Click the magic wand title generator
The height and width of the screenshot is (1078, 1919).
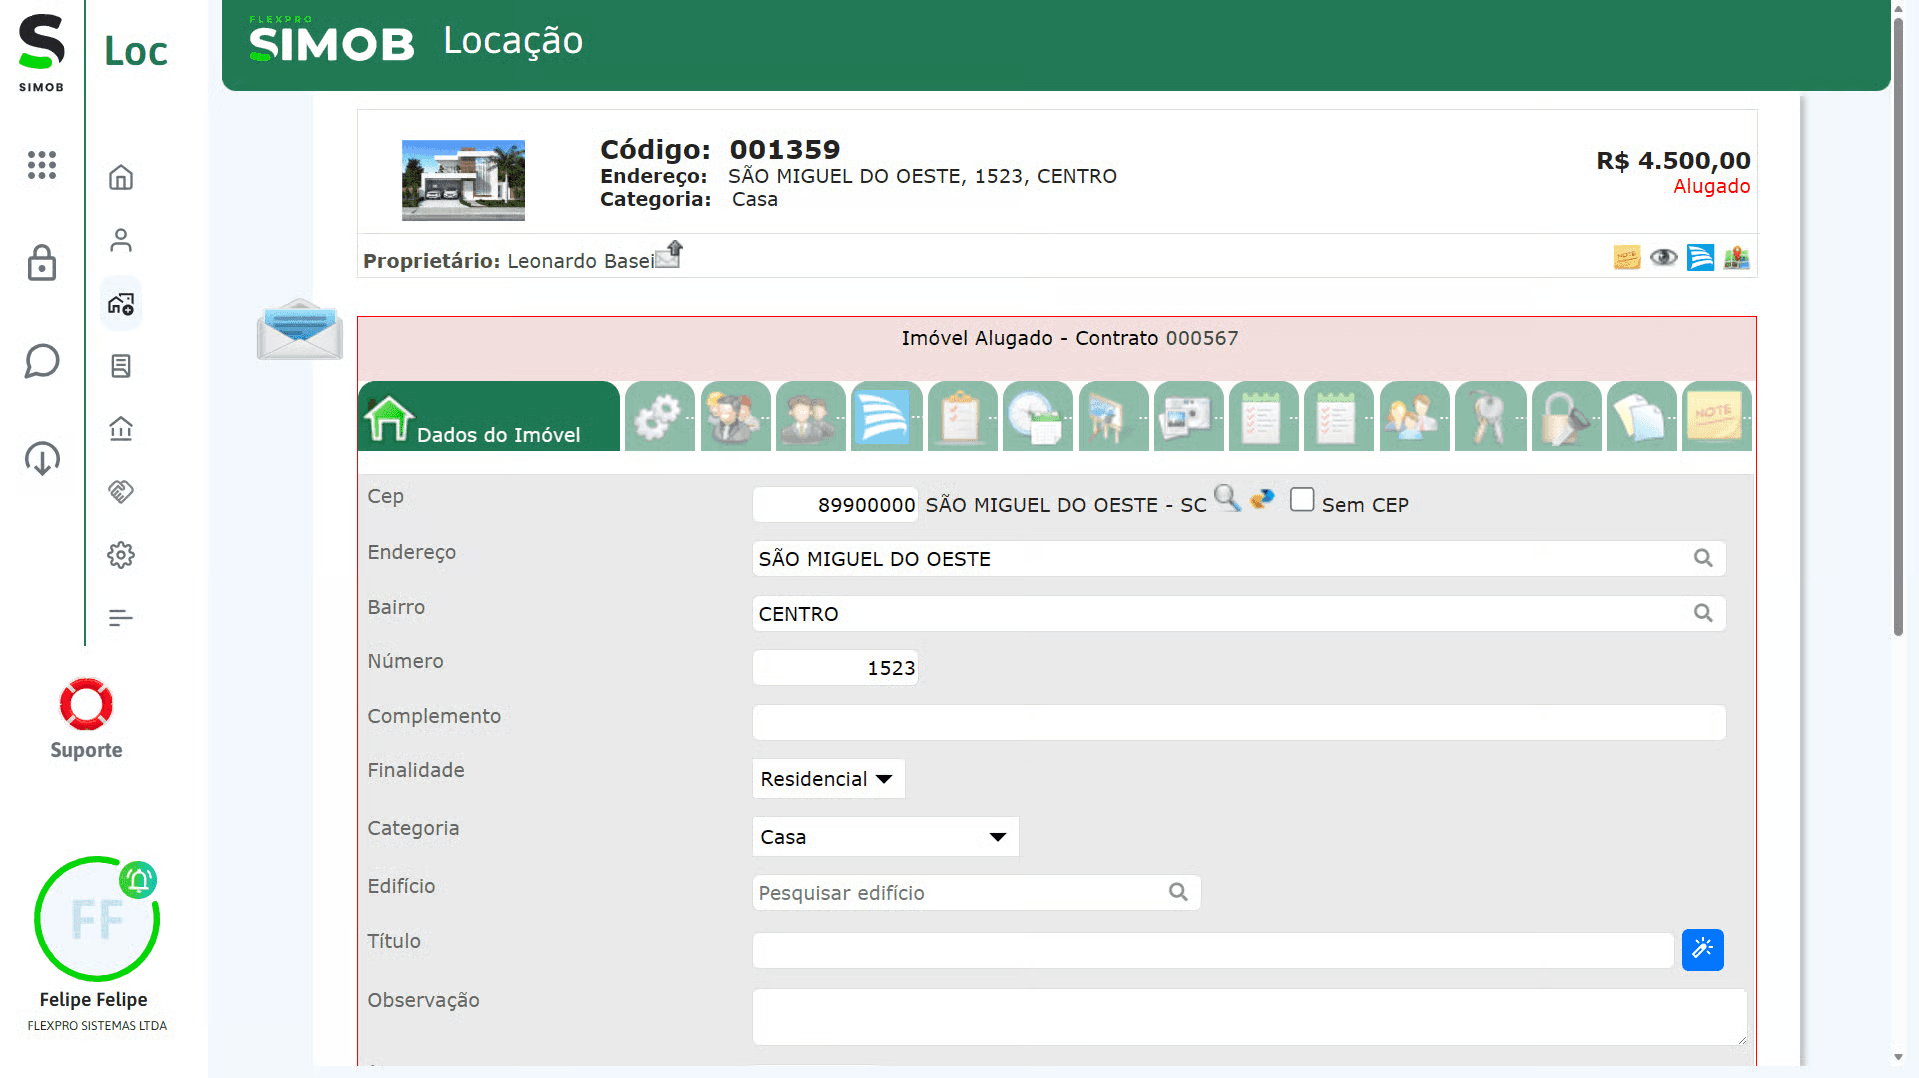(1702, 950)
